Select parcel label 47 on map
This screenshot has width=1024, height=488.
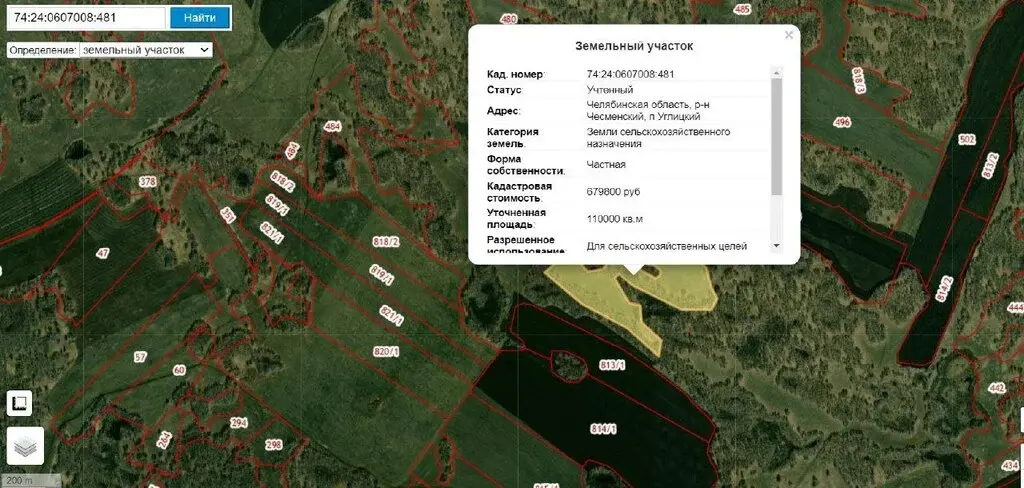coord(103,253)
